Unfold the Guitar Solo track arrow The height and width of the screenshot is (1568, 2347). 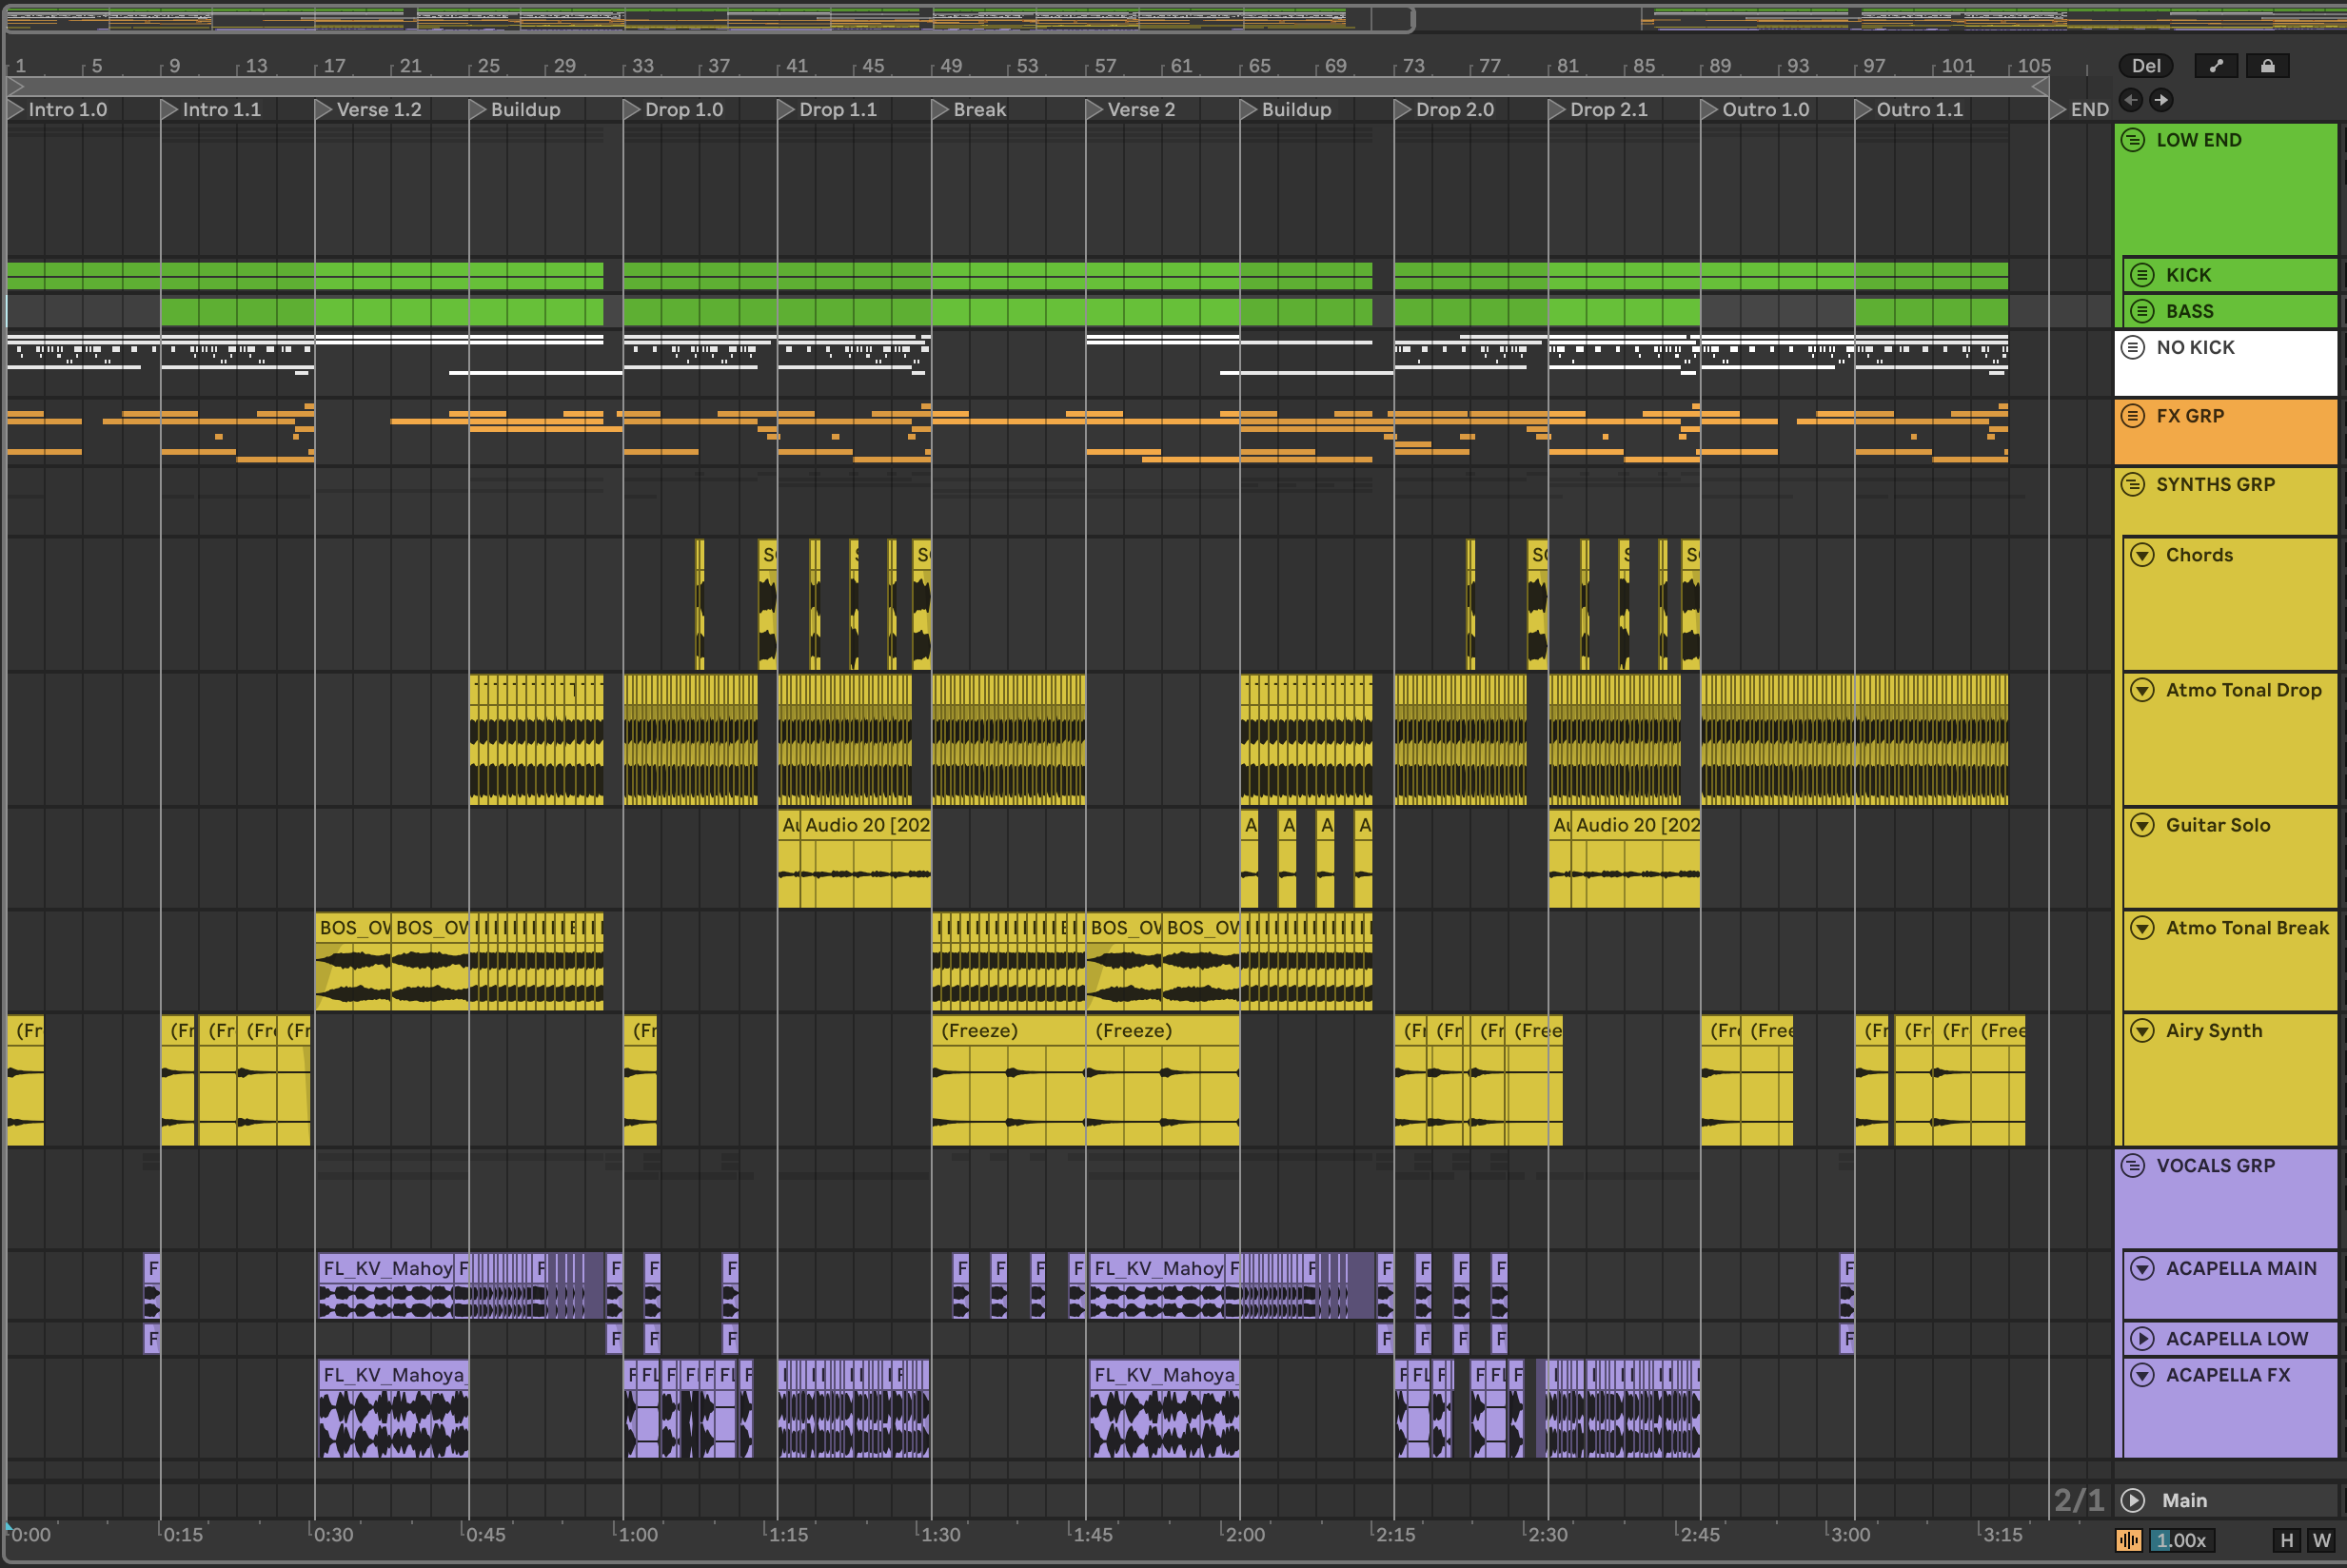2142,826
